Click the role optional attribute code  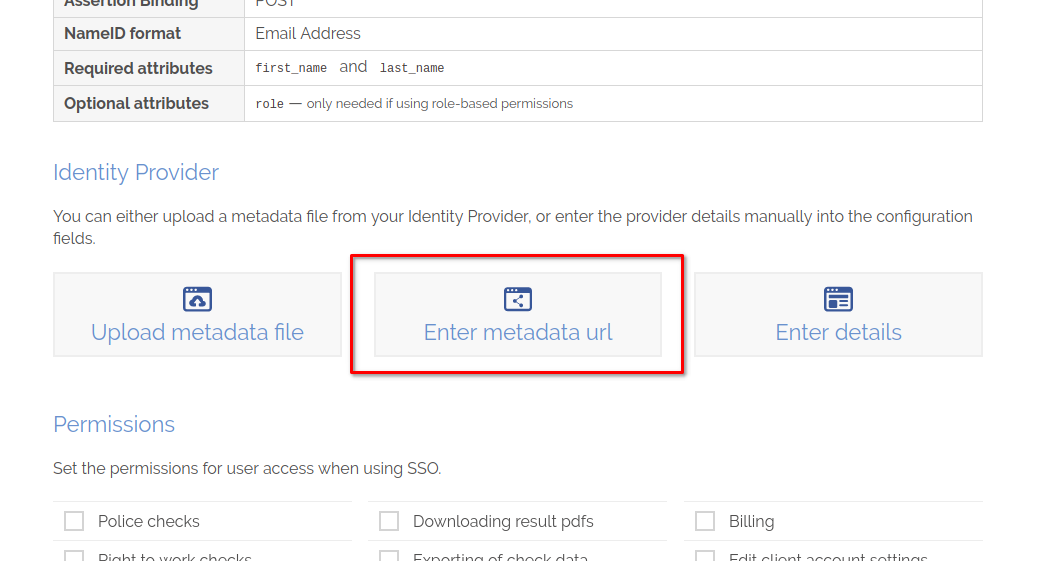point(270,104)
